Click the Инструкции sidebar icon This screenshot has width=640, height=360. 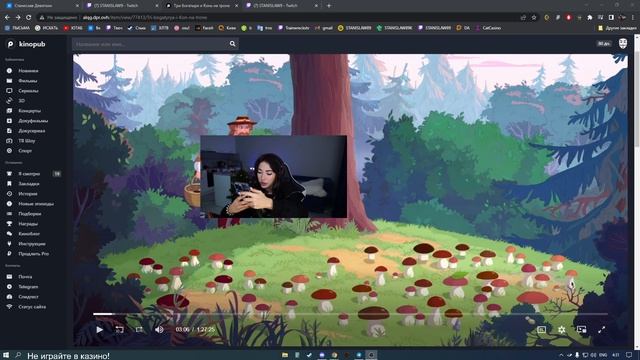9,244
